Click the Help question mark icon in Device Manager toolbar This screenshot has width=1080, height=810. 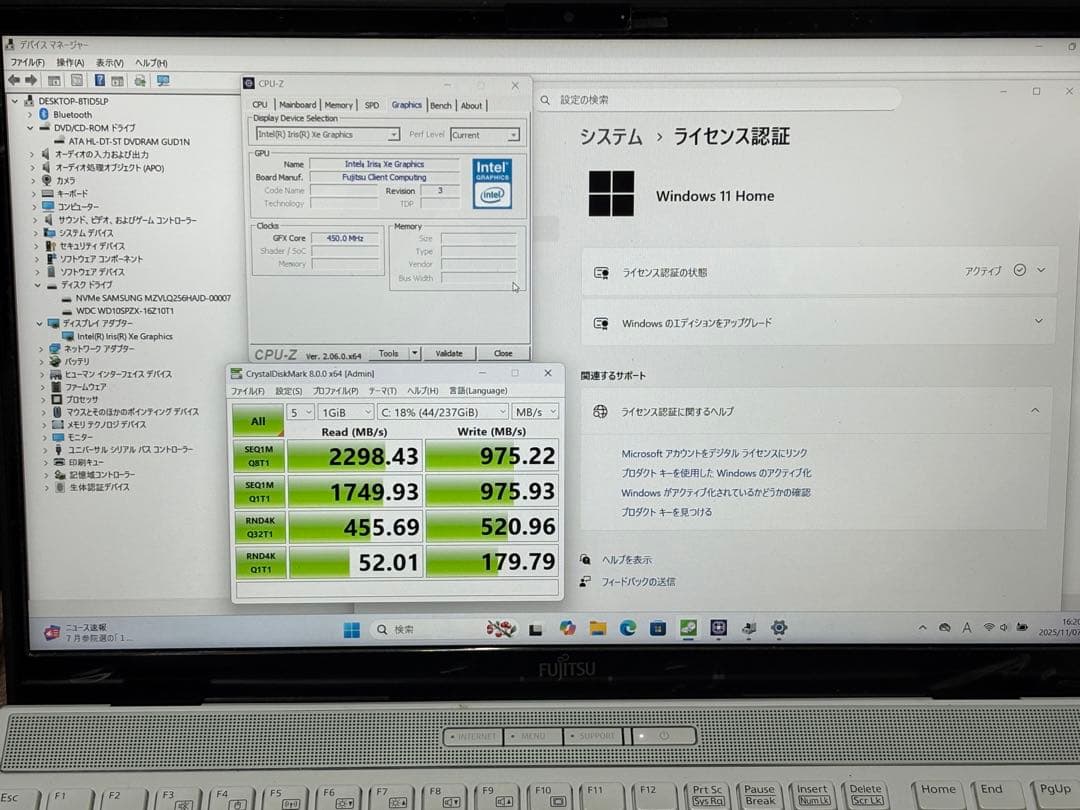[x=100, y=80]
